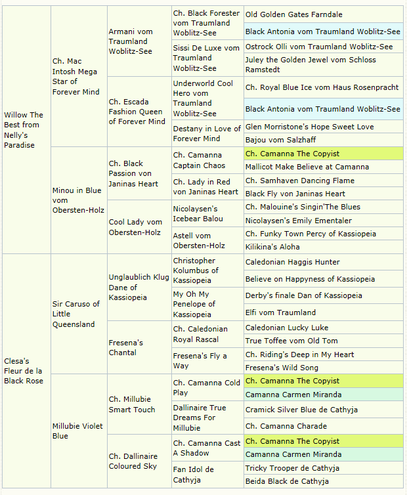Click Beida Black de Cathyja

pyautogui.click(x=287, y=481)
